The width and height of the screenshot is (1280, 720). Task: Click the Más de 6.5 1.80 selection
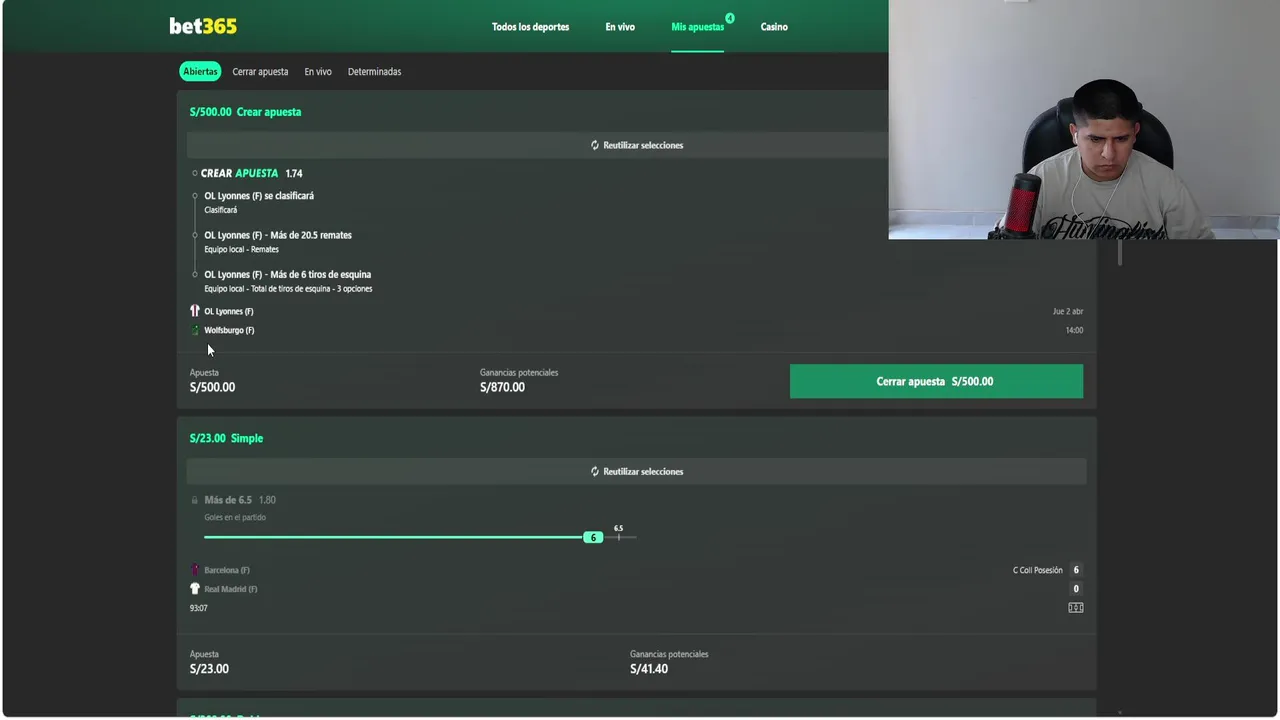240,500
